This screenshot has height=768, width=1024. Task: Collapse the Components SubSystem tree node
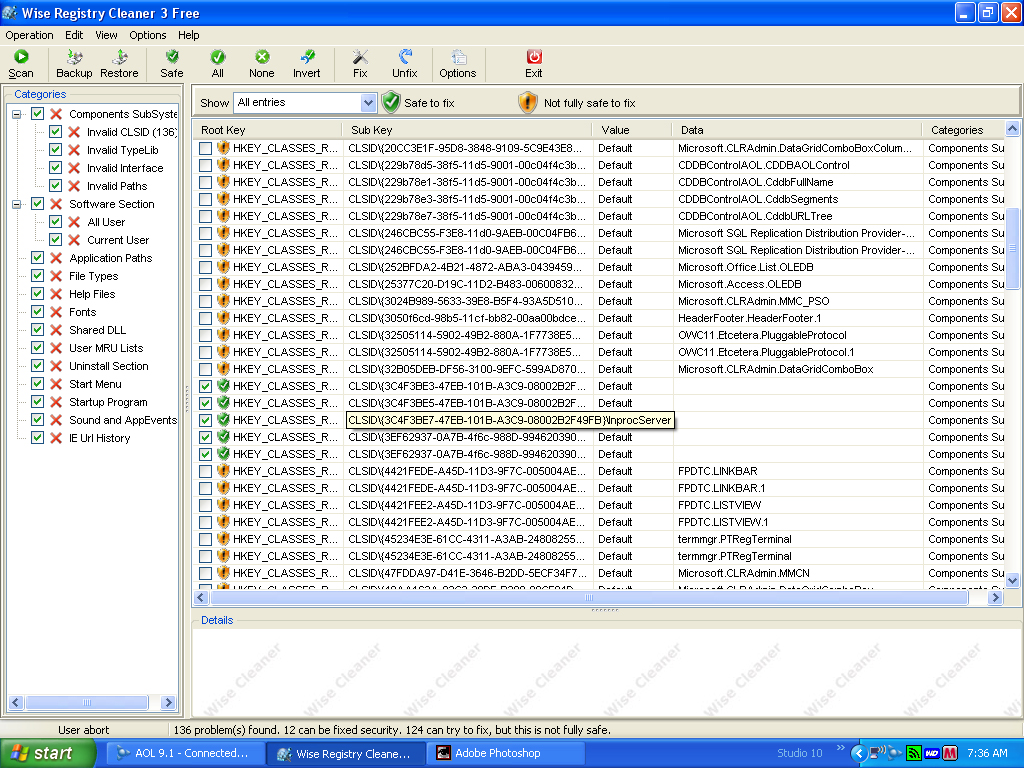[16, 114]
